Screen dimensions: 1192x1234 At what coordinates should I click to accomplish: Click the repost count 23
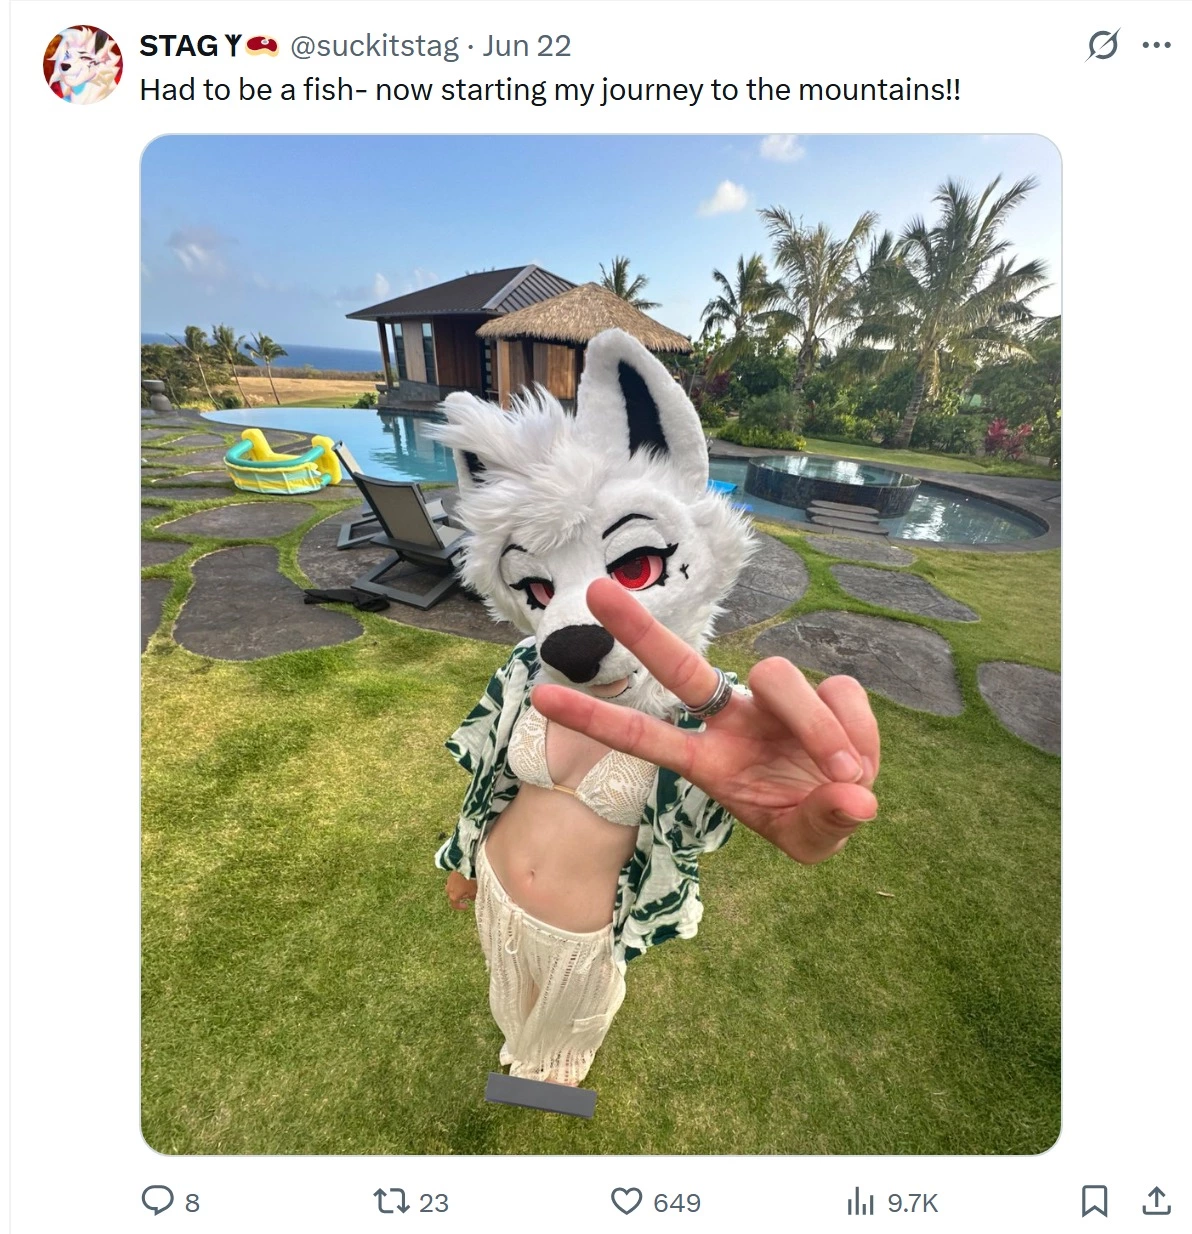click(433, 1203)
